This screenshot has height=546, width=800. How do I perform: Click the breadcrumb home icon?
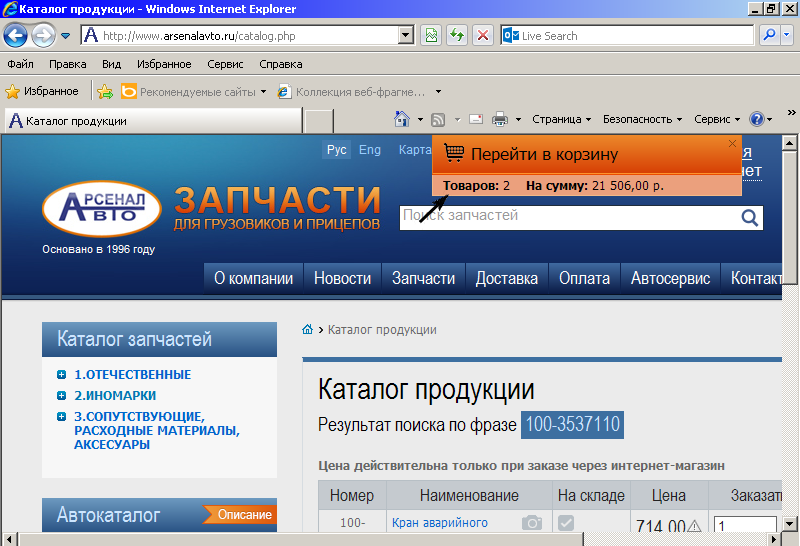click(x=307, y=329)
